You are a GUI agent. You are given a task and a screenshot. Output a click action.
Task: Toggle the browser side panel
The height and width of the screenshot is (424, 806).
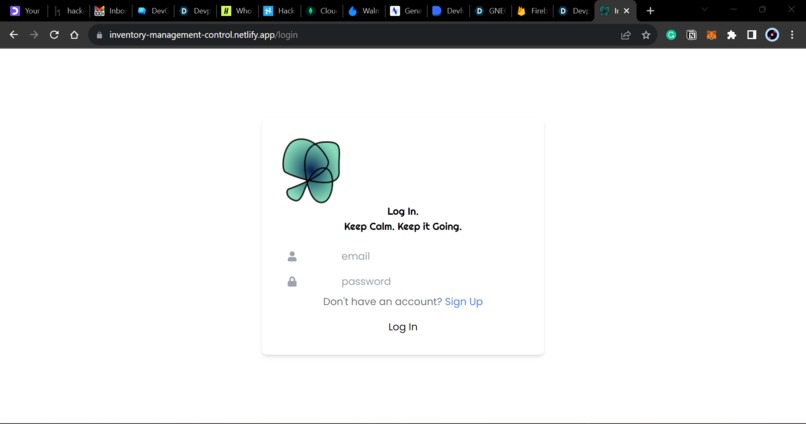(x=752, y=35)
